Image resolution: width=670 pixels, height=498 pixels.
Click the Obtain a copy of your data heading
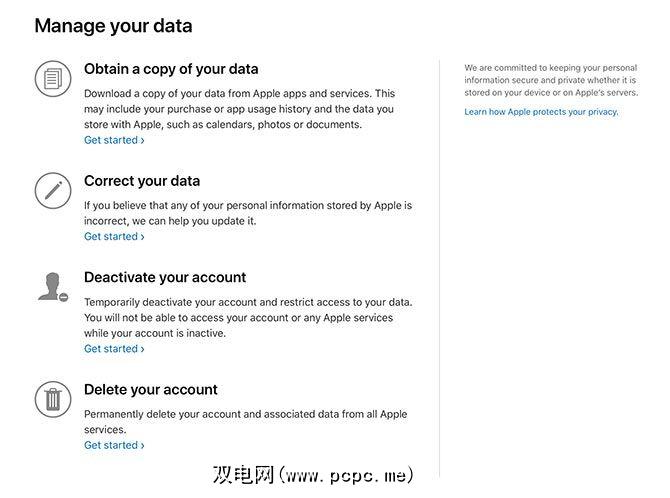tap(171, 70)
